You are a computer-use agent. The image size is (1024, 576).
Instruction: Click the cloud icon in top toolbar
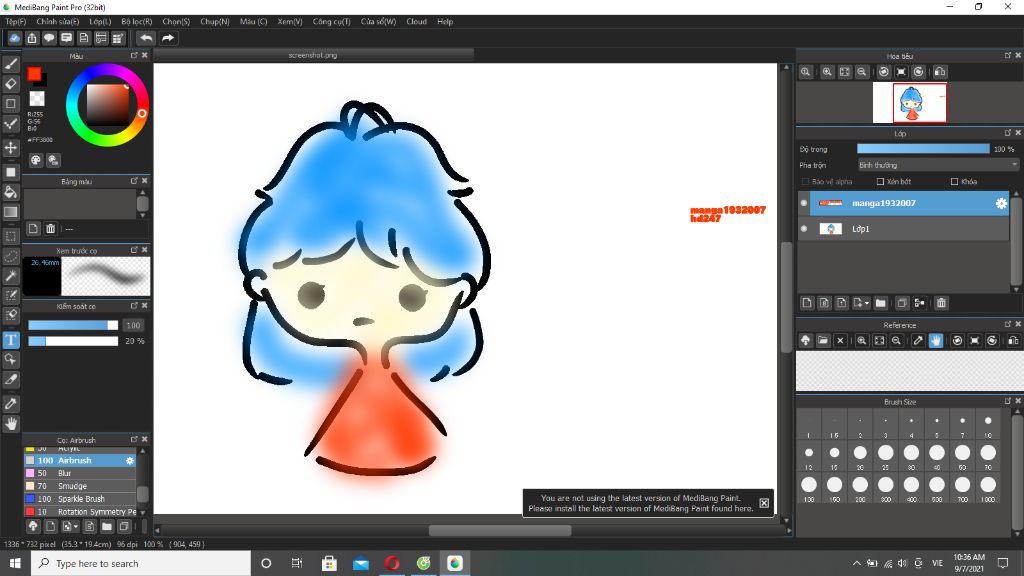(14, 38)
